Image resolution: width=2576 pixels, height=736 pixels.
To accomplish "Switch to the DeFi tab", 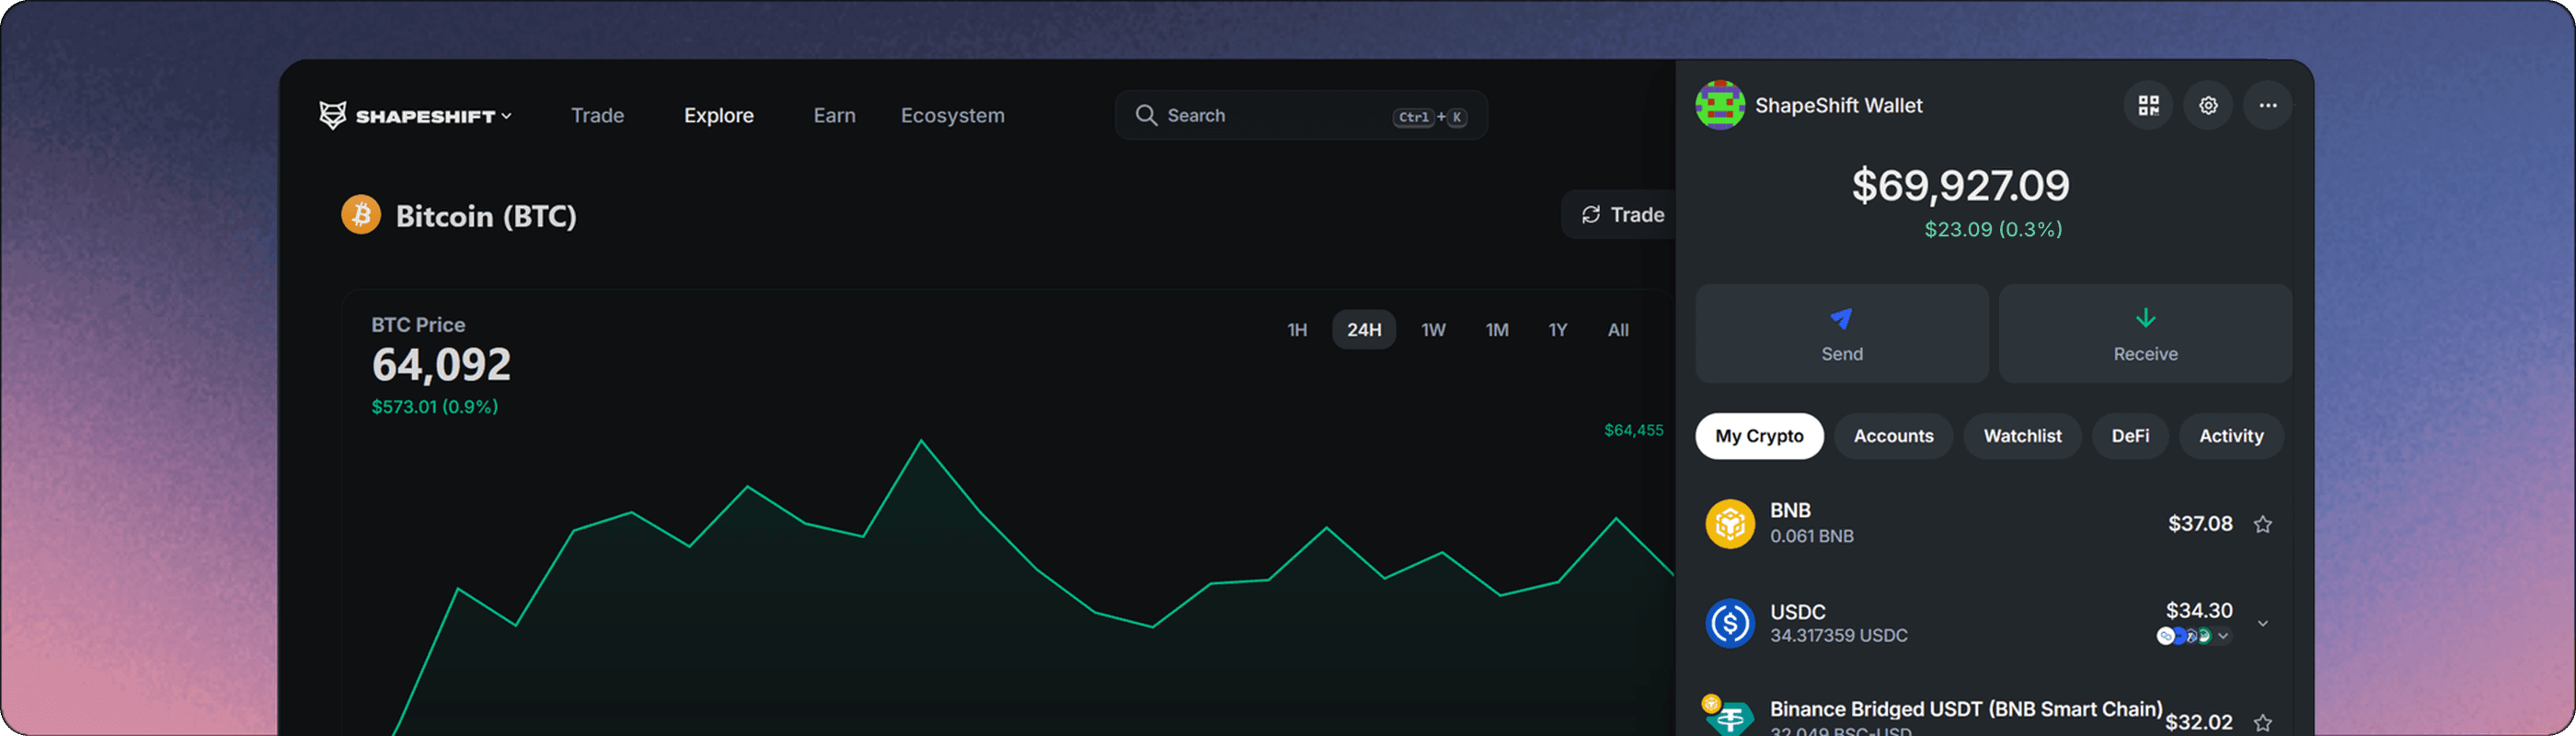I will point(2130,436).
